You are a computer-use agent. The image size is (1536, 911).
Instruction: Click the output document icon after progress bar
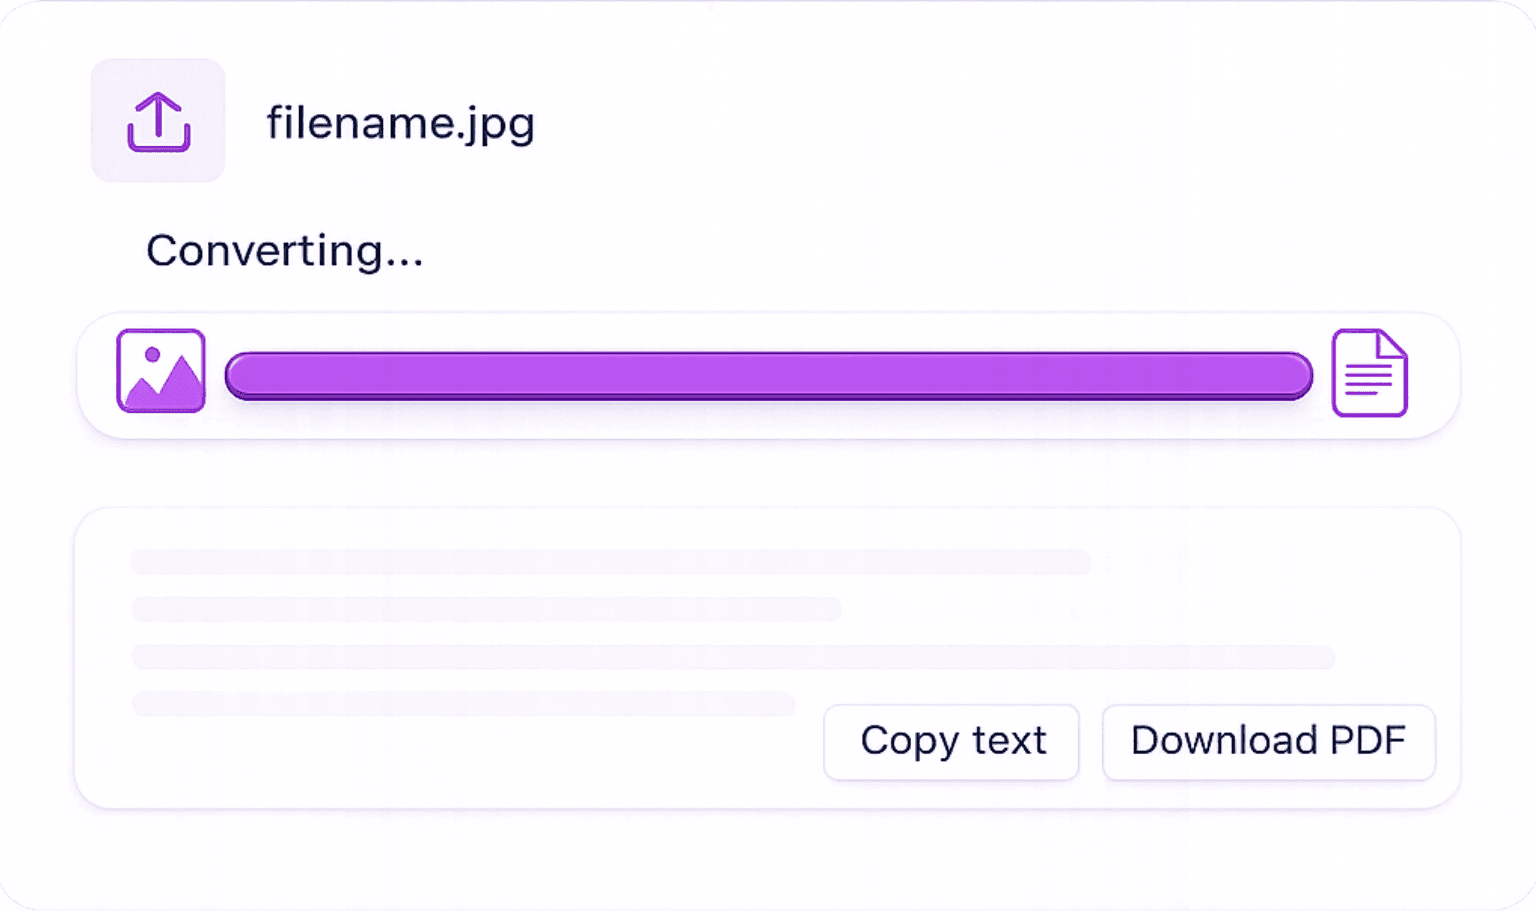[x=1369, y=372]
